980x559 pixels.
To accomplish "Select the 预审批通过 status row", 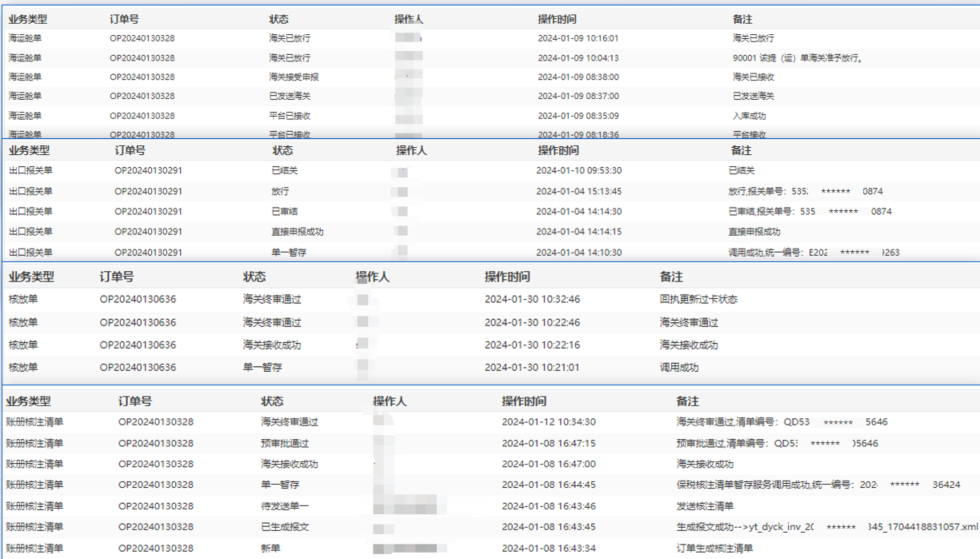I will point(284,443).
